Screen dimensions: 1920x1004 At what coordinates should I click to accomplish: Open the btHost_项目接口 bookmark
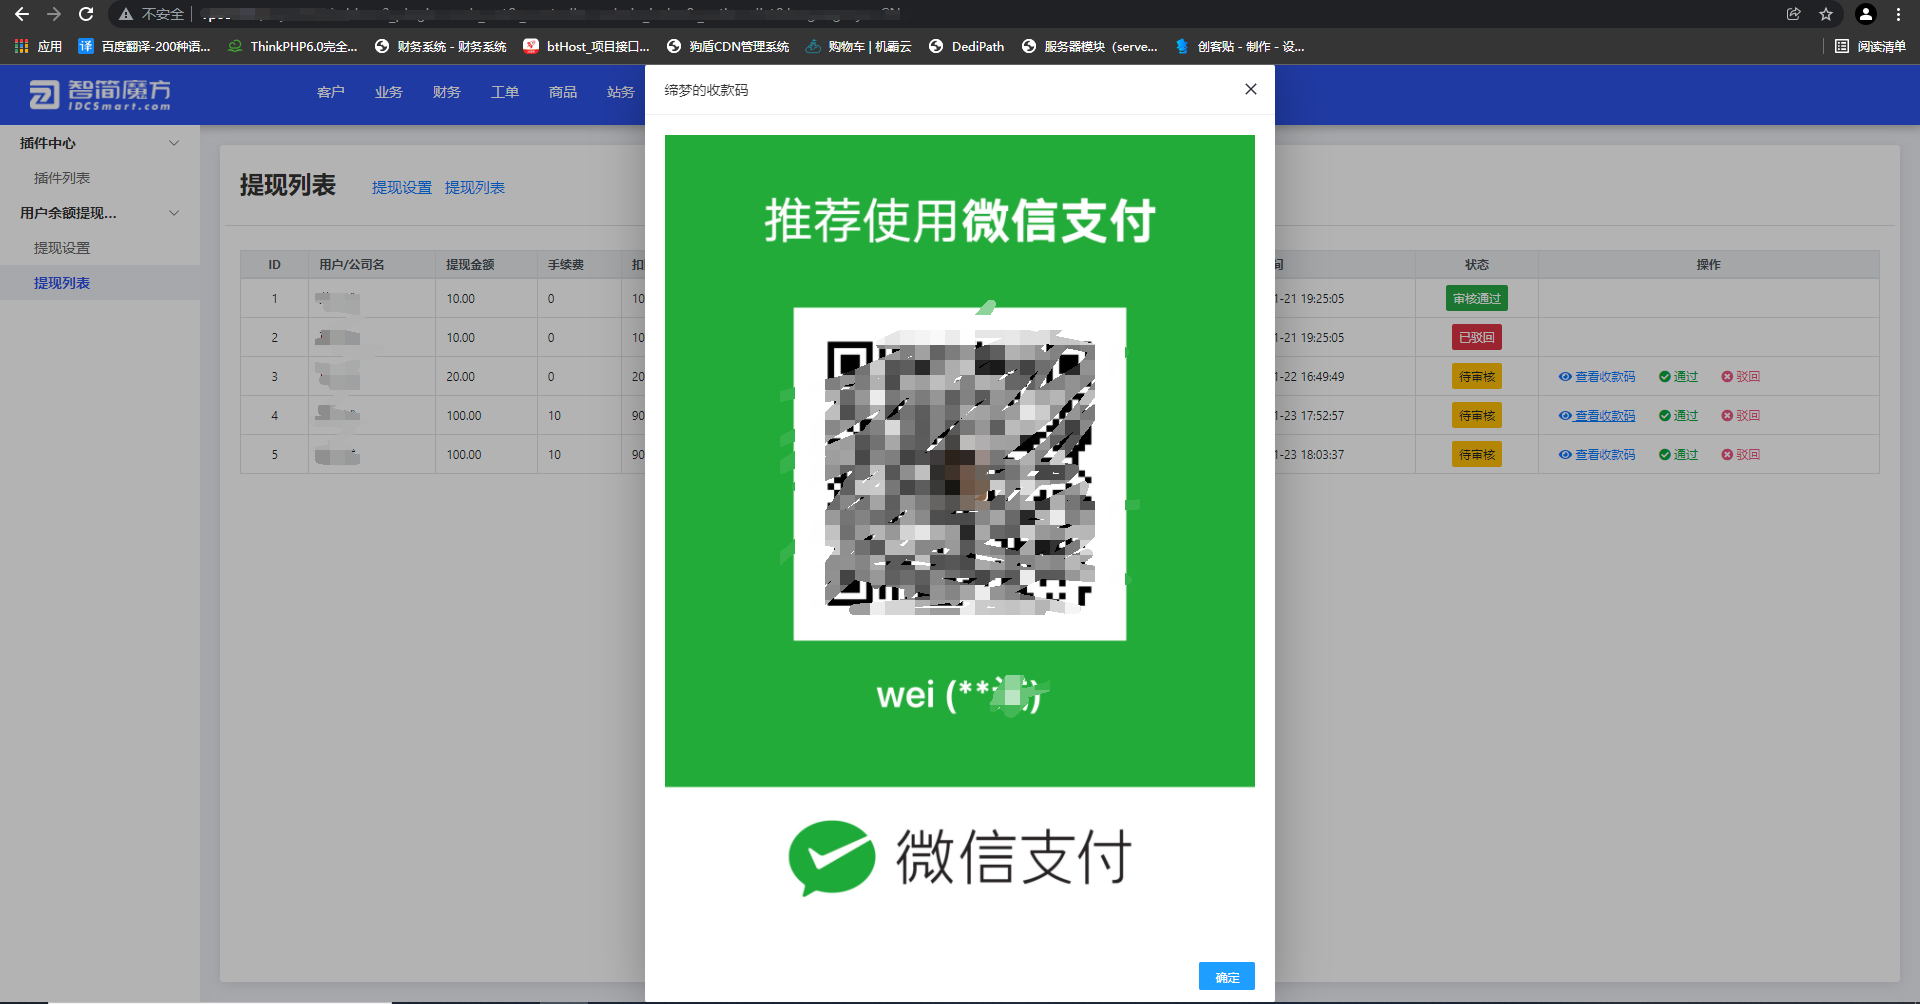pyautogui.click(x=586, y=46)
